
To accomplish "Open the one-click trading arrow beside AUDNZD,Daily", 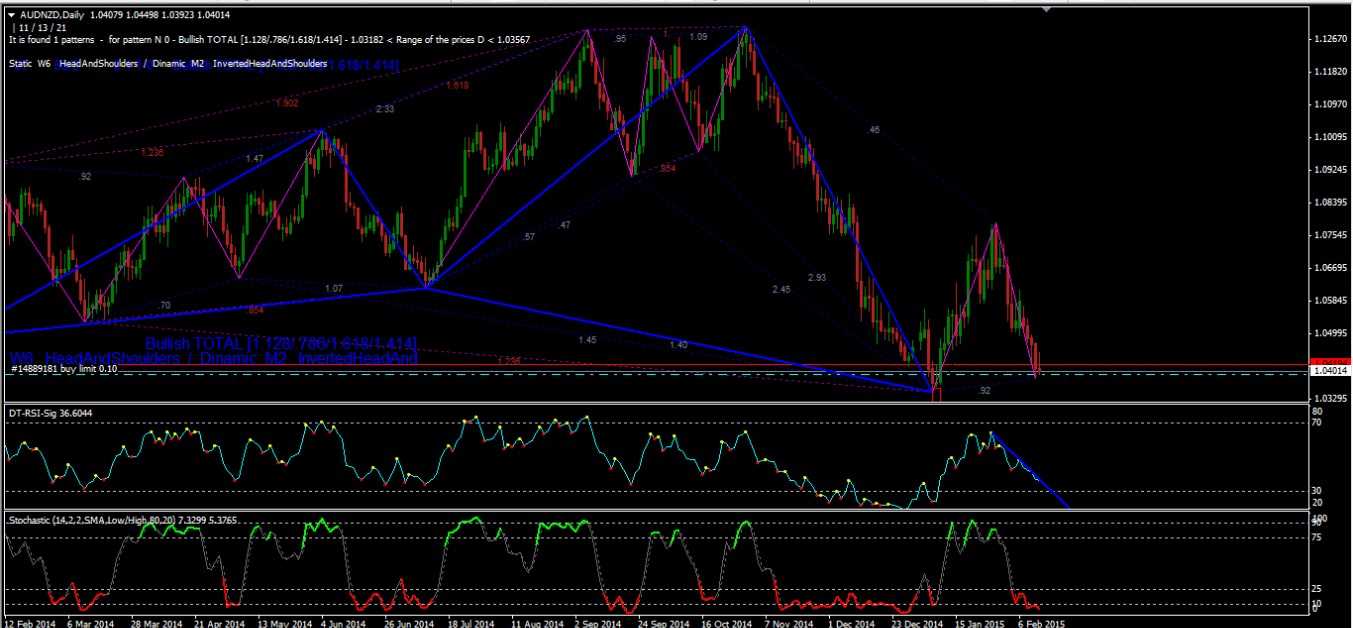I will tap(12, 15).
